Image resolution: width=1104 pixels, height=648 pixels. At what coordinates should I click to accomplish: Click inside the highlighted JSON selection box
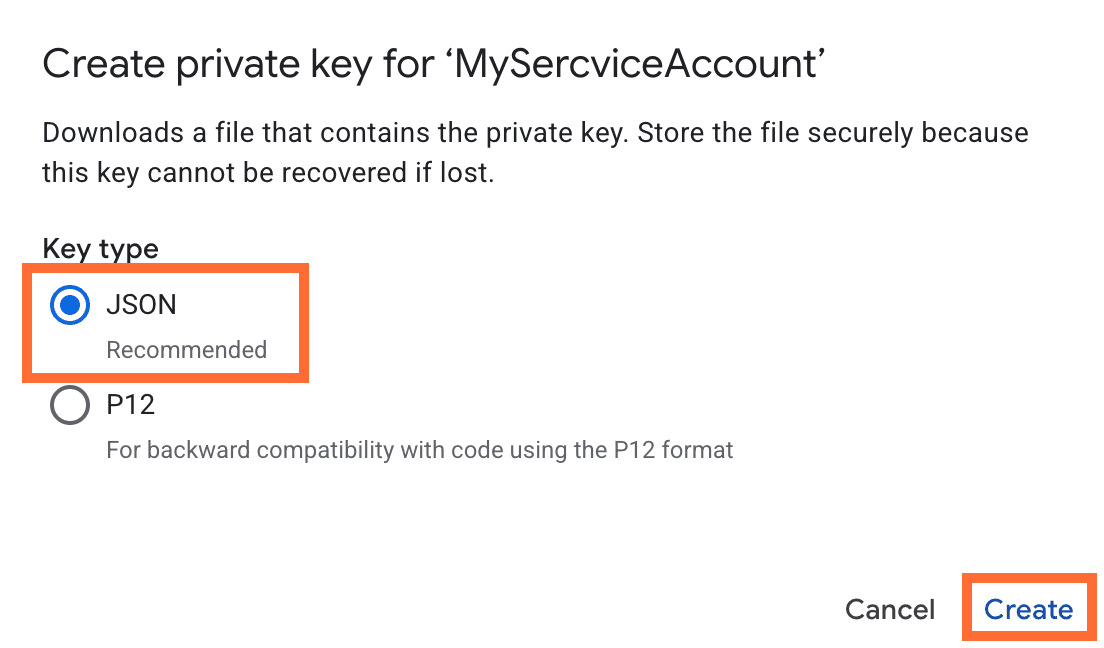click(x=165, y=322)
